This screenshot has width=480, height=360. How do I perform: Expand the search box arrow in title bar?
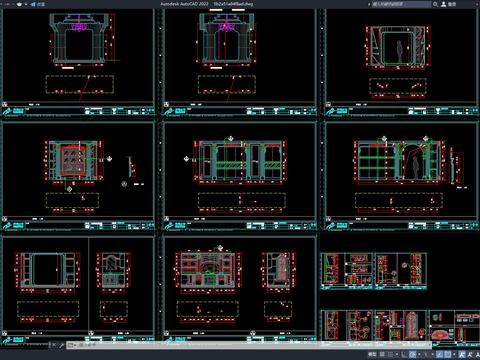pyautogui.click(x=369, y=4)
